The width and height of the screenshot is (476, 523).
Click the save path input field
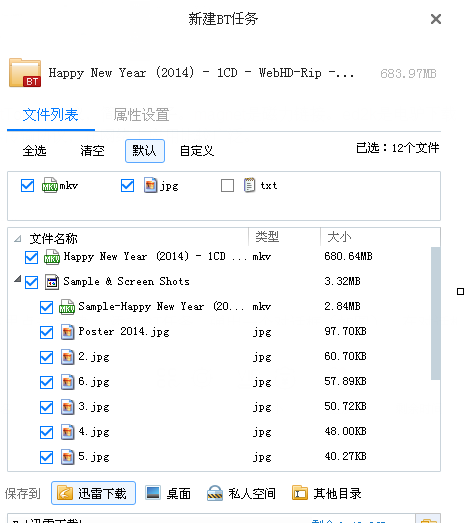pyautogui.click(x=211, y=519)
